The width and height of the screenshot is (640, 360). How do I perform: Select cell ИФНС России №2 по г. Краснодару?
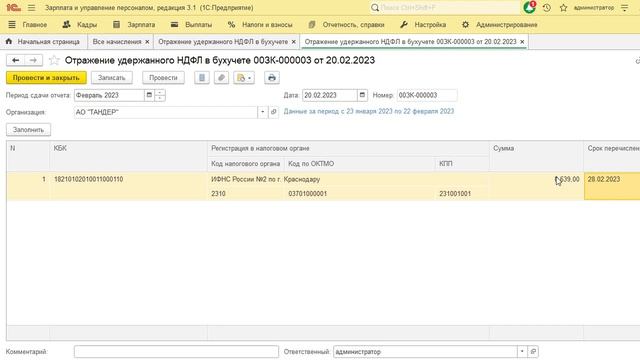[x=348, y=179]
